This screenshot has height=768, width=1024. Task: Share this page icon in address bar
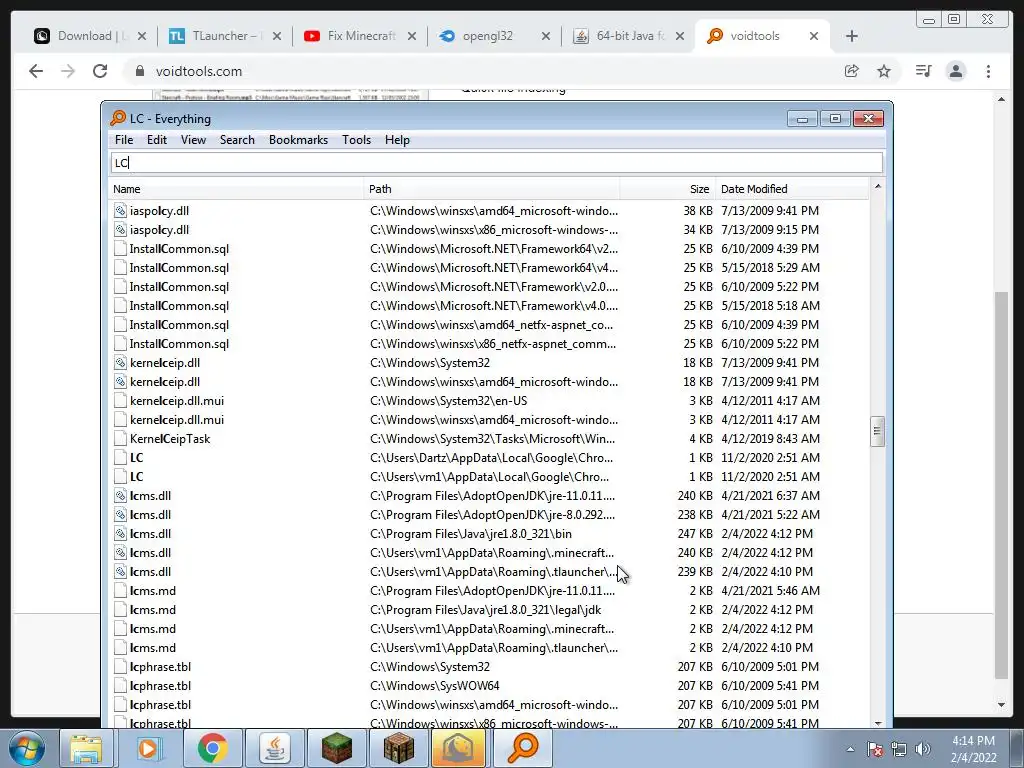(852, 71)
